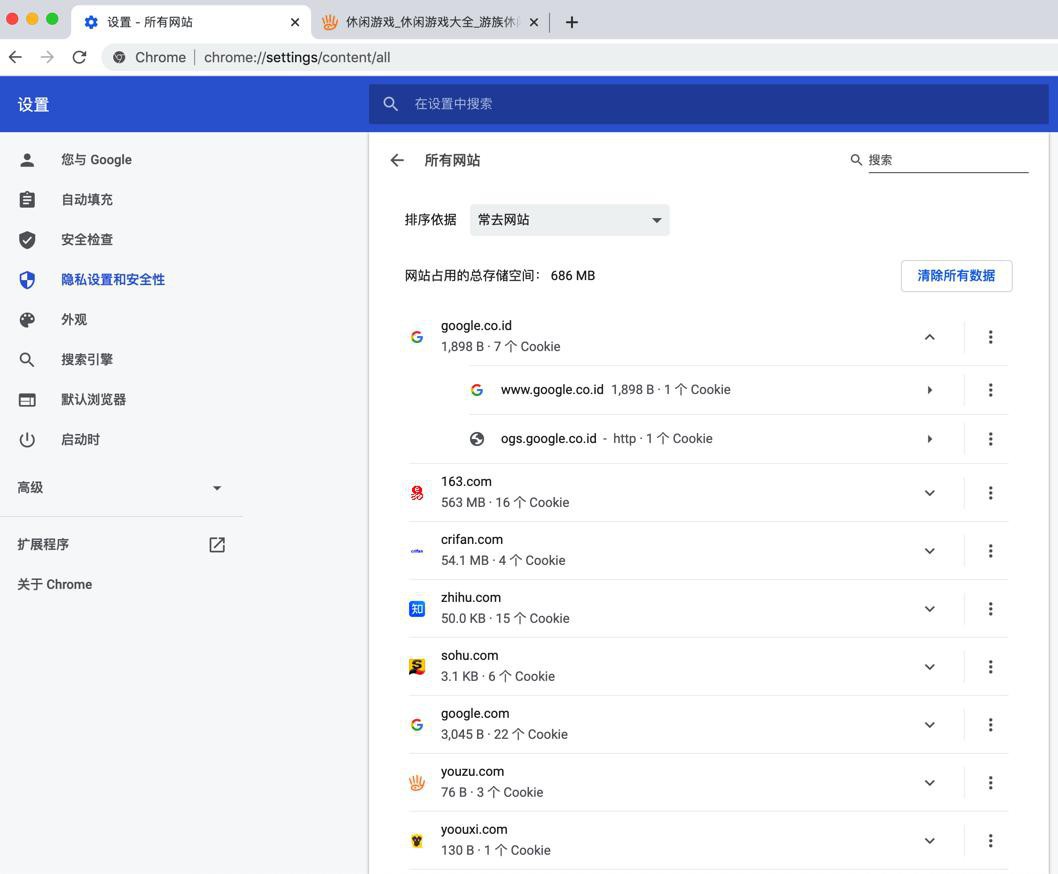Click the browser back arrow button

pyautogui.click(x=16, y=57)
